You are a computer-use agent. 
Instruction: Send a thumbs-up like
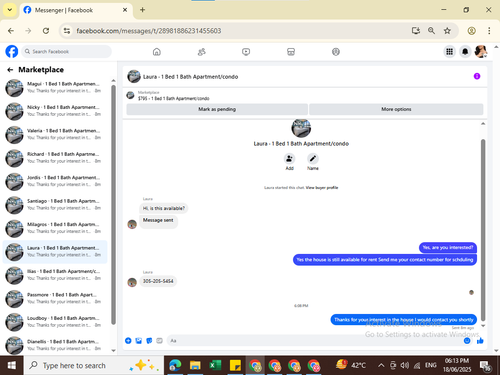(x=480, y=340)
